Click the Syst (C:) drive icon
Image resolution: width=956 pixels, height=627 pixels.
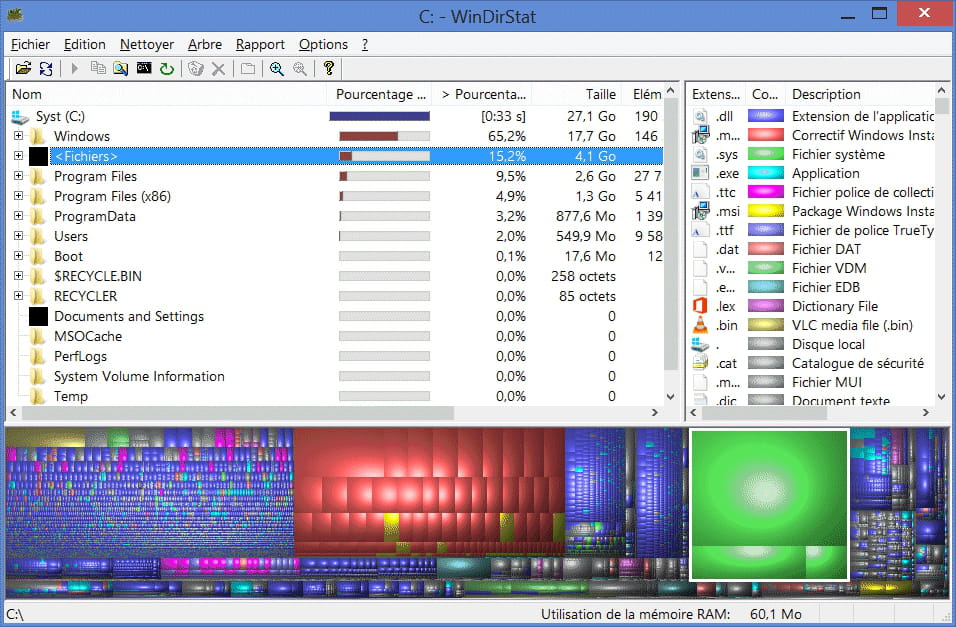point(20,116)
